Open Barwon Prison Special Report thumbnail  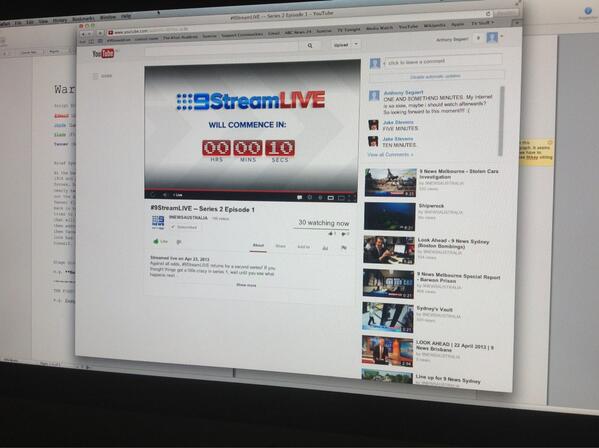pyautogui.click(x=388, y=284)
